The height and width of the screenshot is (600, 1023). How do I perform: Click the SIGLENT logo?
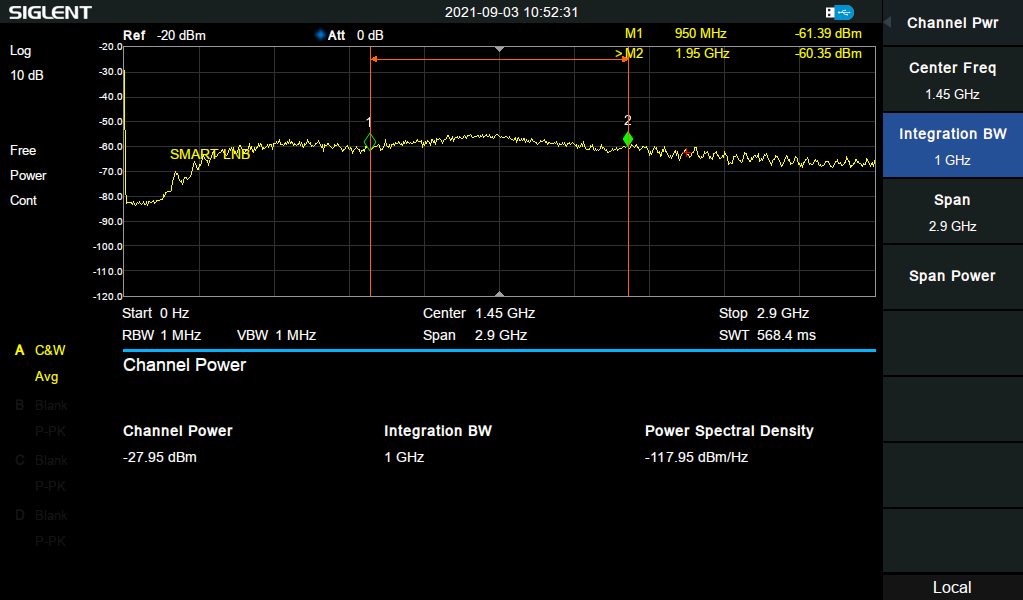coord(50,12)
